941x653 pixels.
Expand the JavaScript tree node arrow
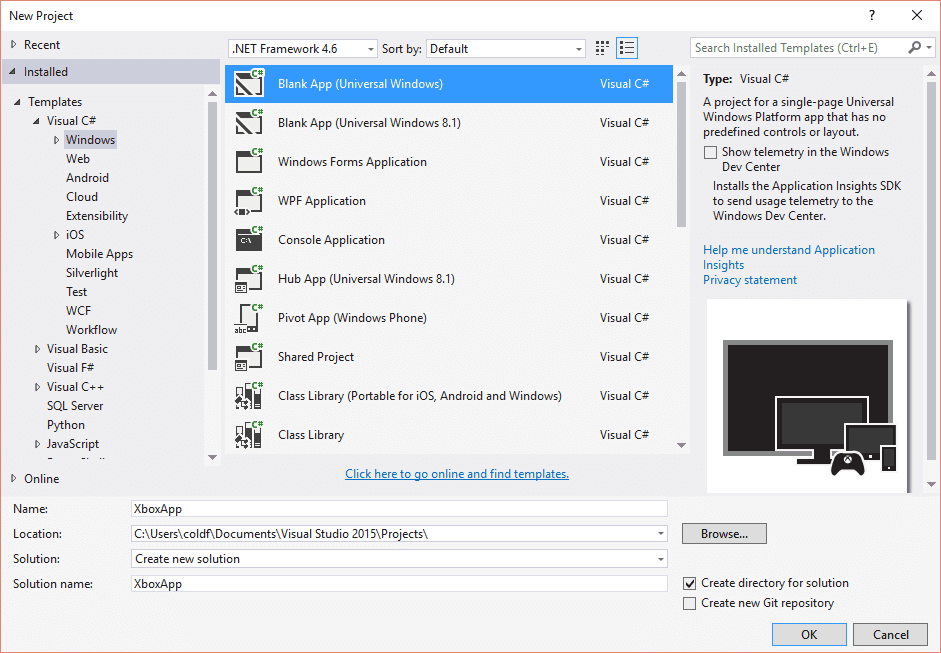(37, 444)
